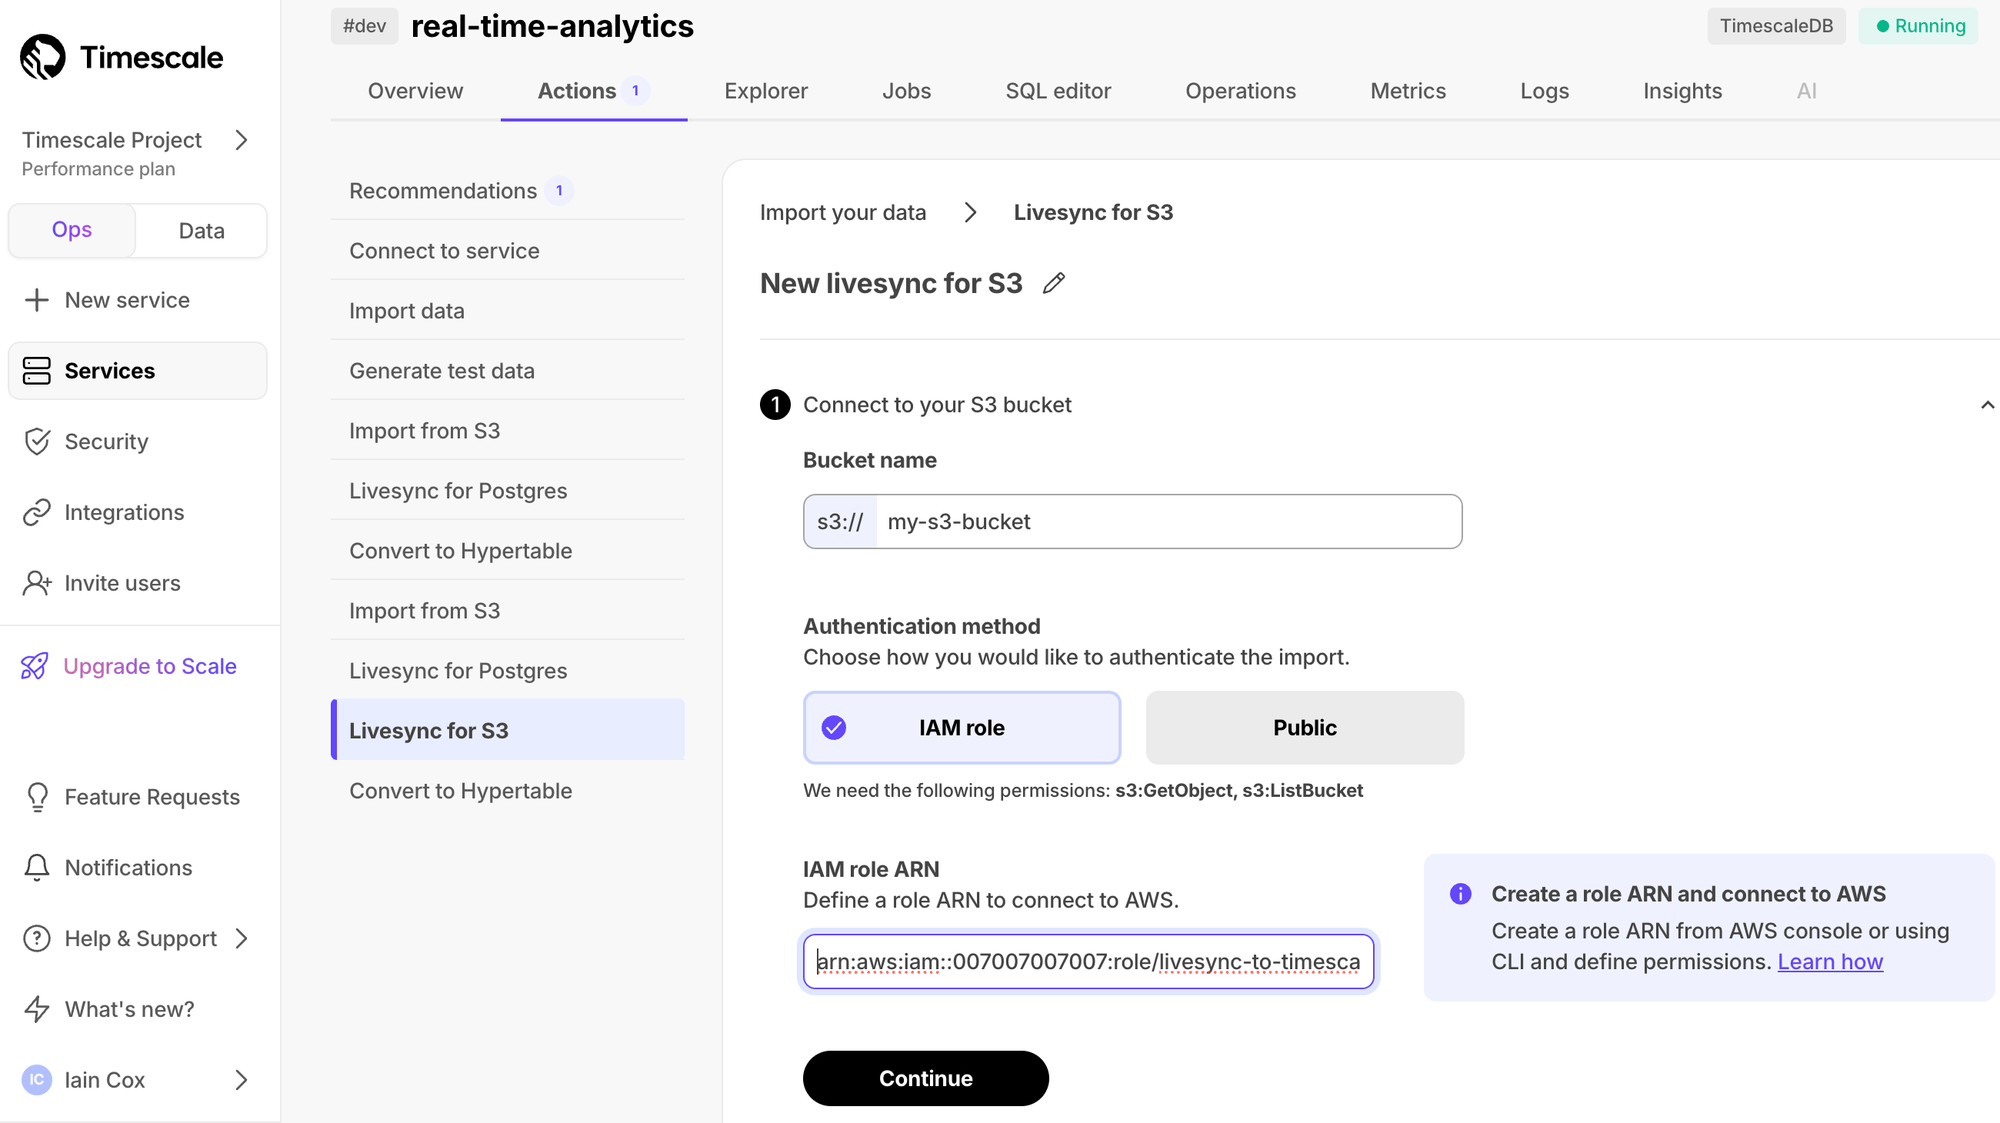
Task: Open the Overview tab
Action: coord(415,91)
